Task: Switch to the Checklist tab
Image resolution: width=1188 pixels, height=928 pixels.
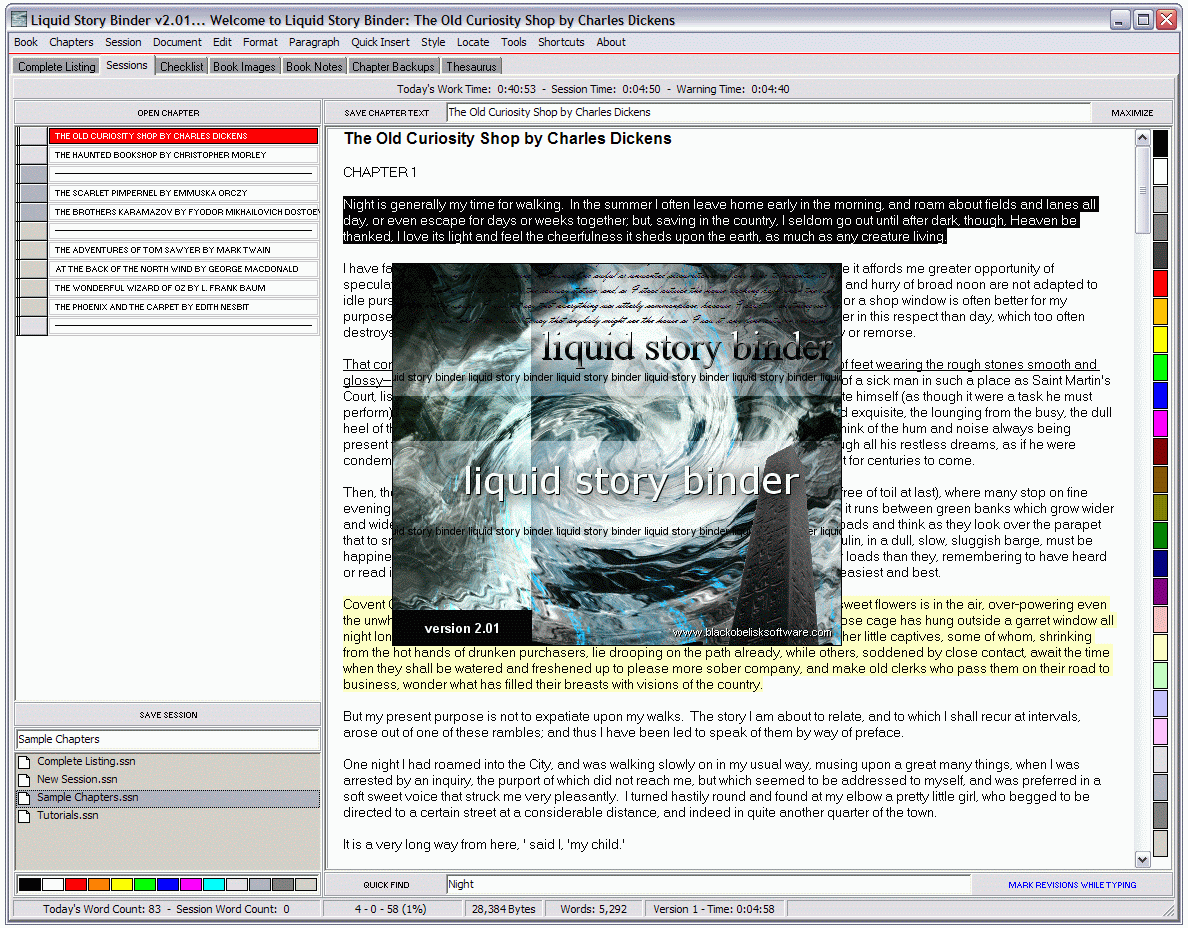Action: coord(182,67)
